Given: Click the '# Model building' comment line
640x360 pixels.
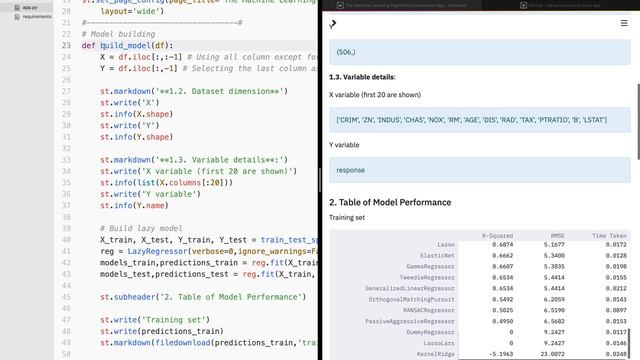Looking at the screenshot, I should (x=118, y=34).
